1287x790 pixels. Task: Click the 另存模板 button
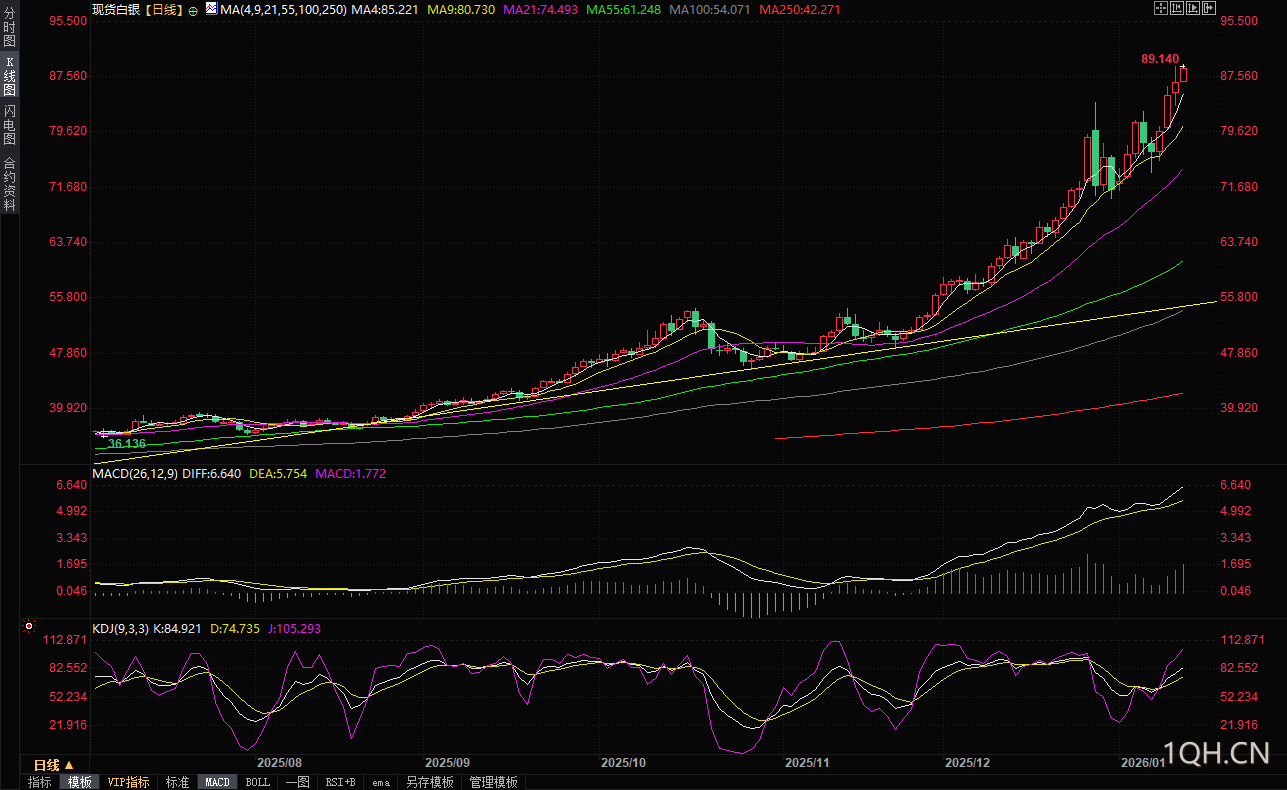point(430,782)
